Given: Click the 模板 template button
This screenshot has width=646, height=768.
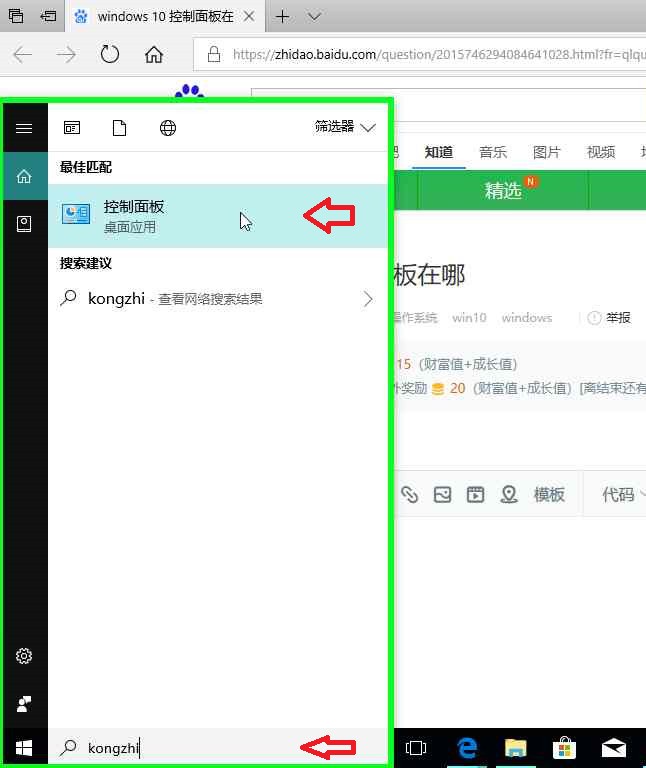Looking at the screenshot, I should (x=549, y=494).
